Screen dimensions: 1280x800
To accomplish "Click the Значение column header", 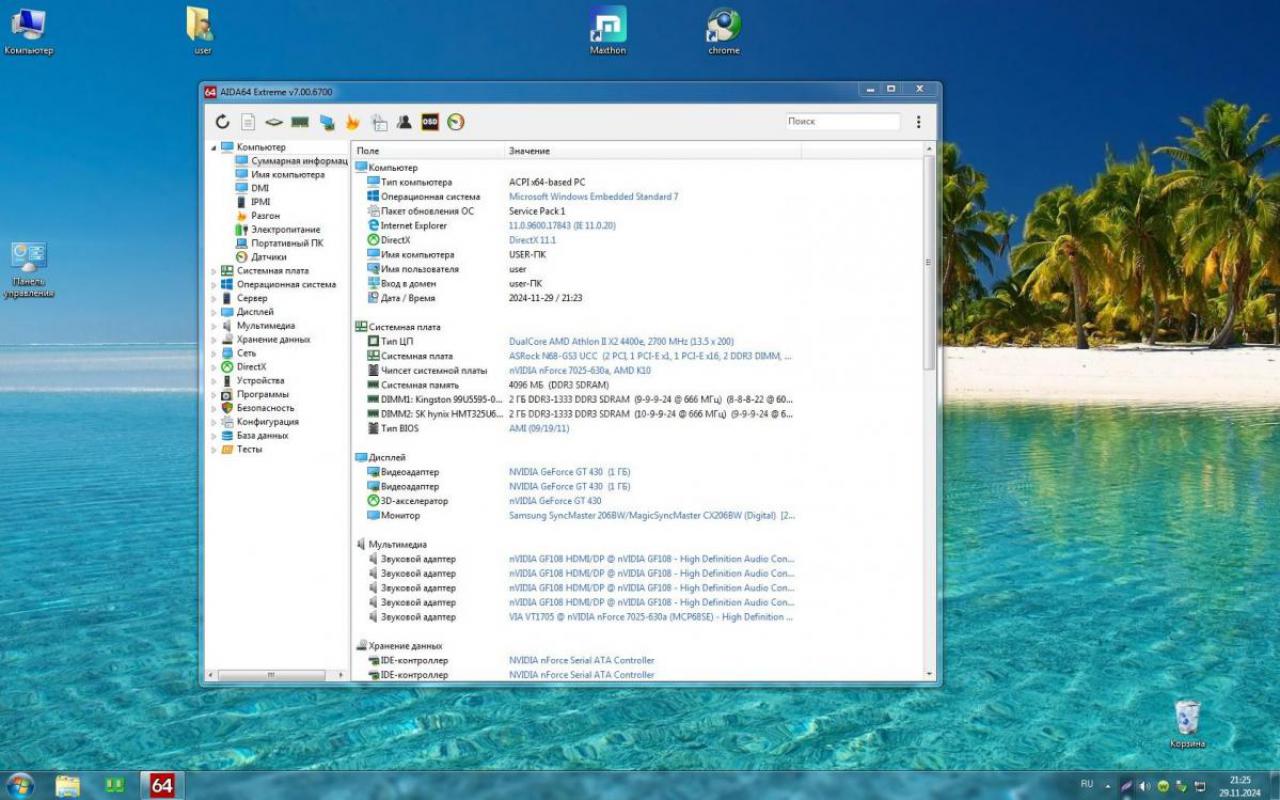I will [x=652, y=151].
